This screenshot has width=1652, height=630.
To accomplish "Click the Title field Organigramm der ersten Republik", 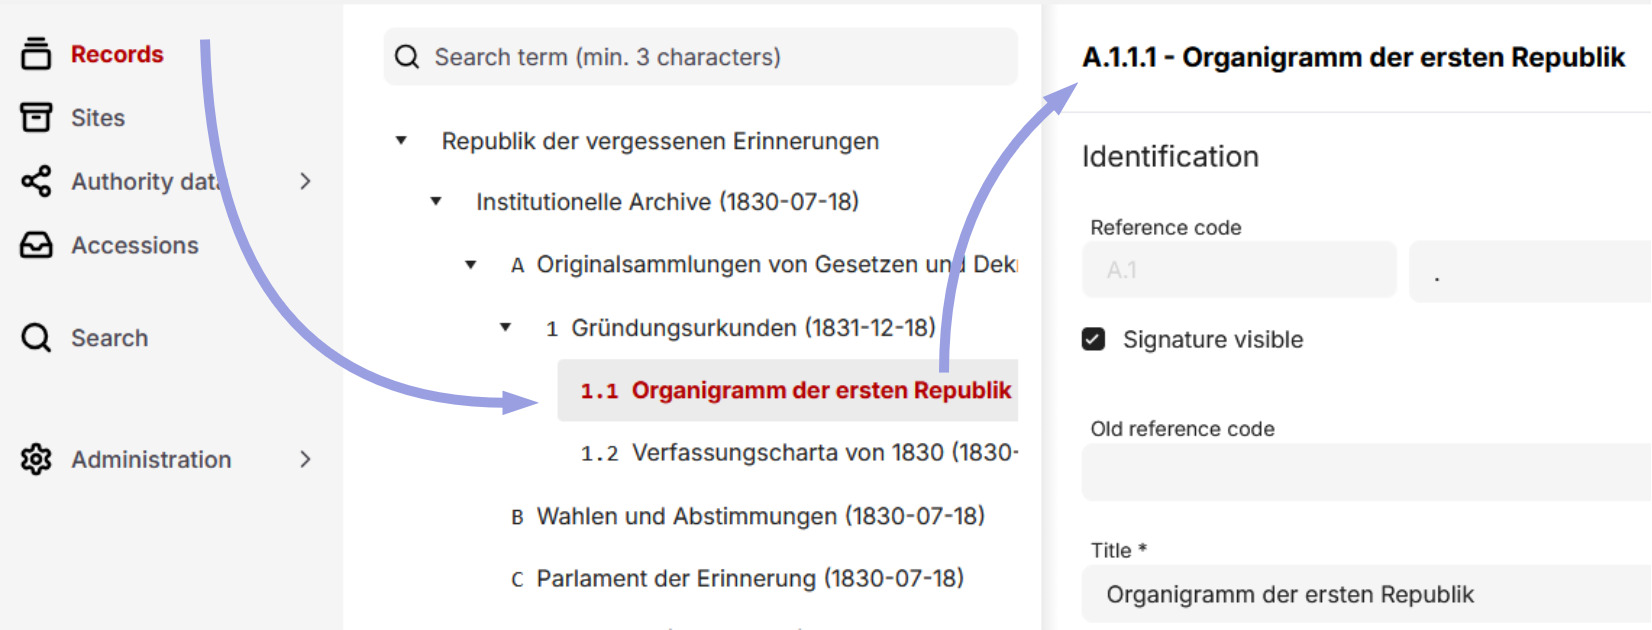I will click(1366, 594).
